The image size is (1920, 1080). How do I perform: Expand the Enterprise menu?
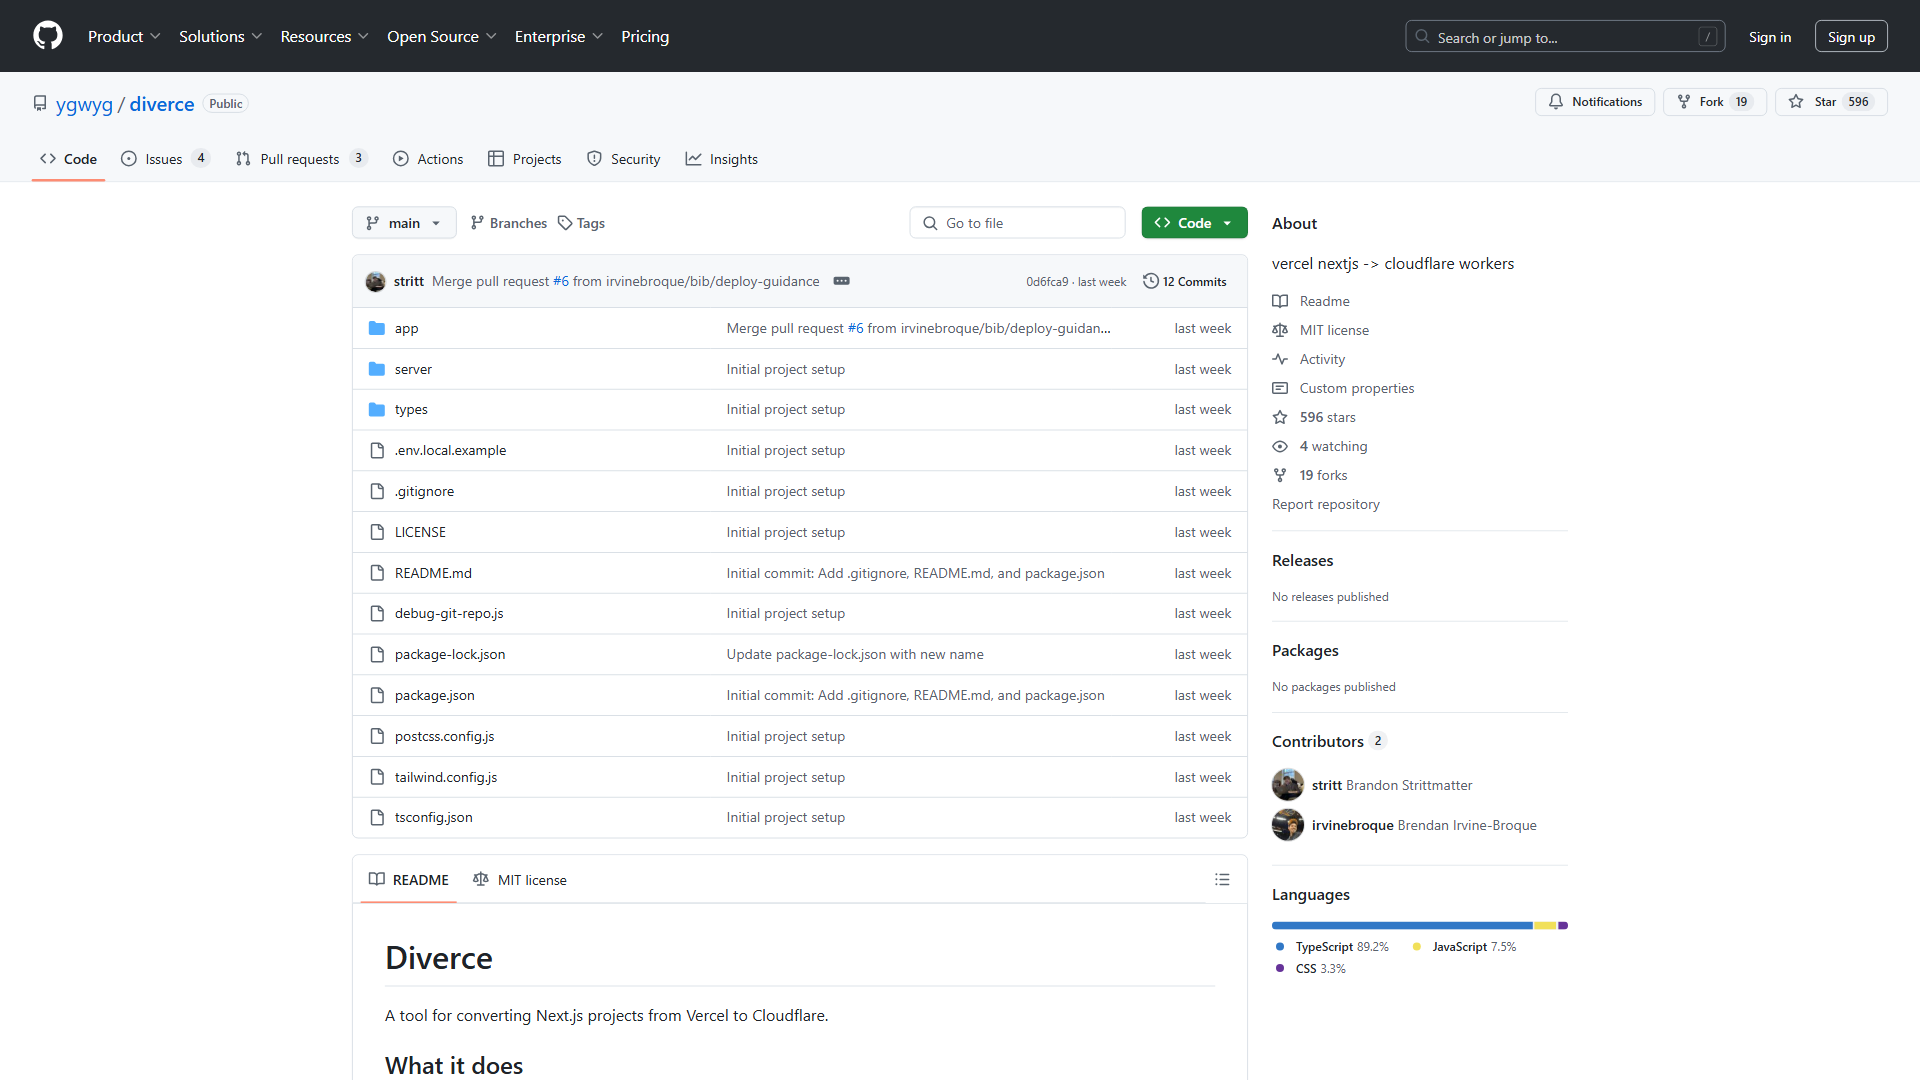(x=558, y=36)
